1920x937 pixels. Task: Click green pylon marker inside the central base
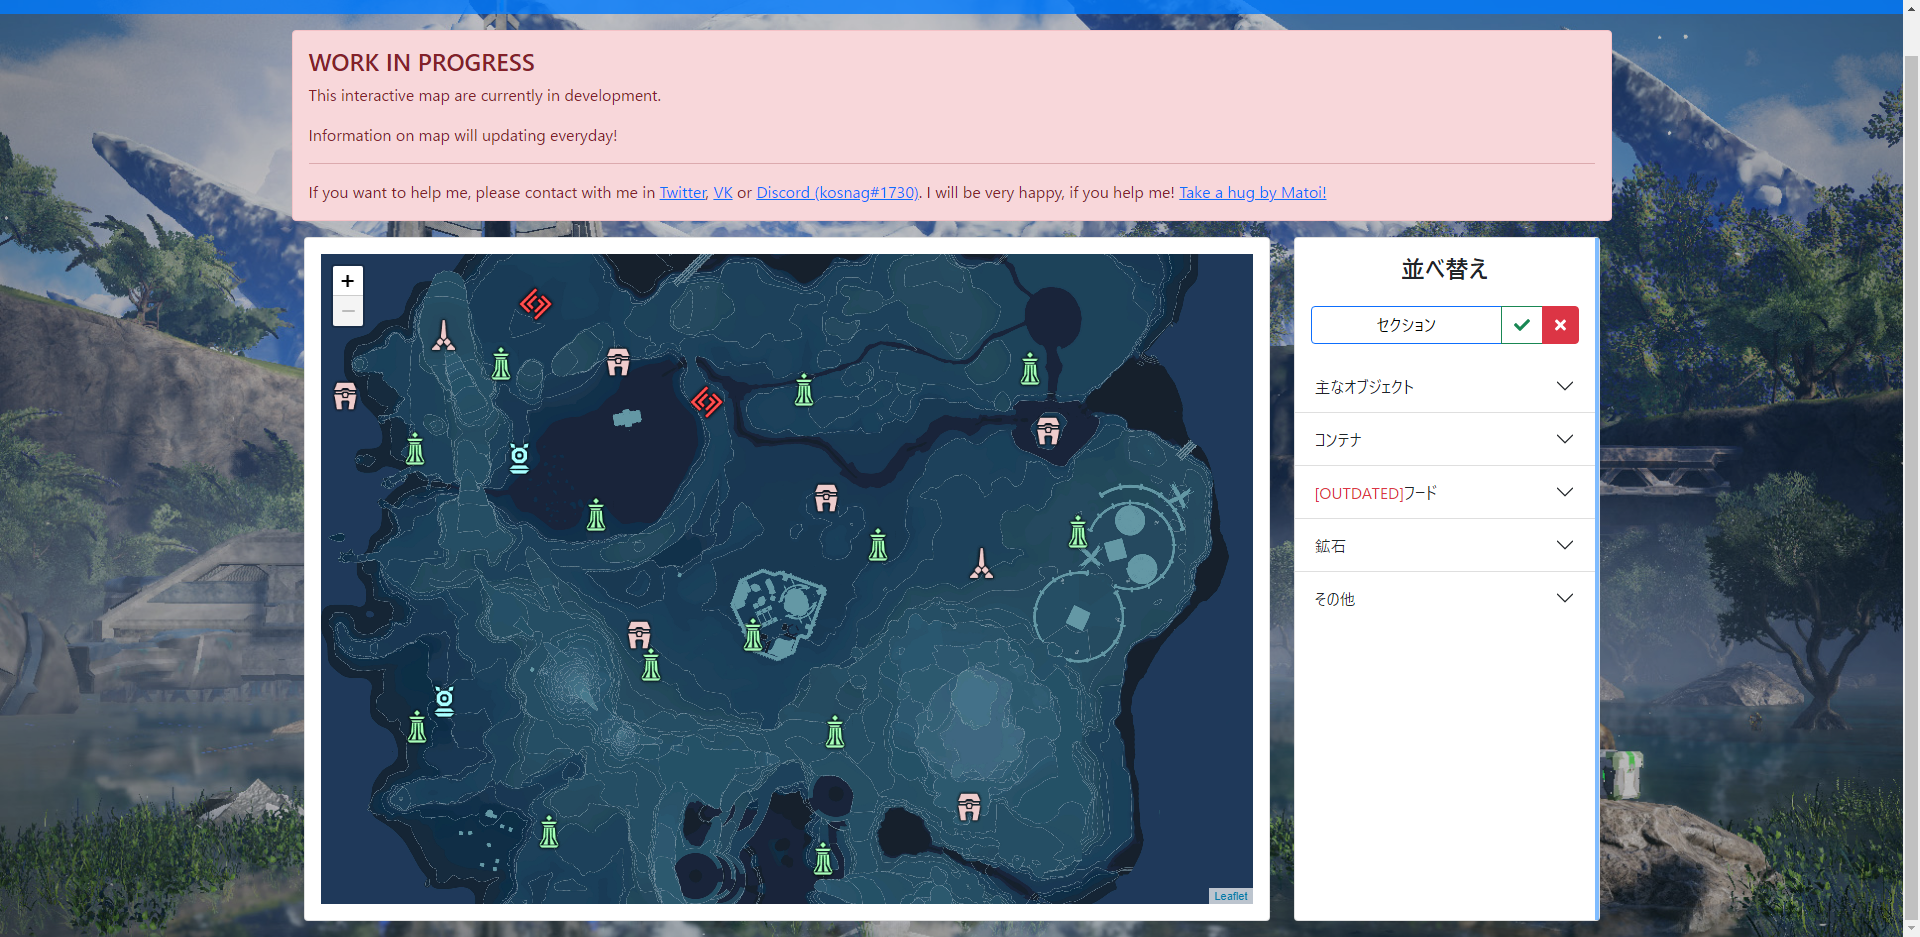coord(753,635)
